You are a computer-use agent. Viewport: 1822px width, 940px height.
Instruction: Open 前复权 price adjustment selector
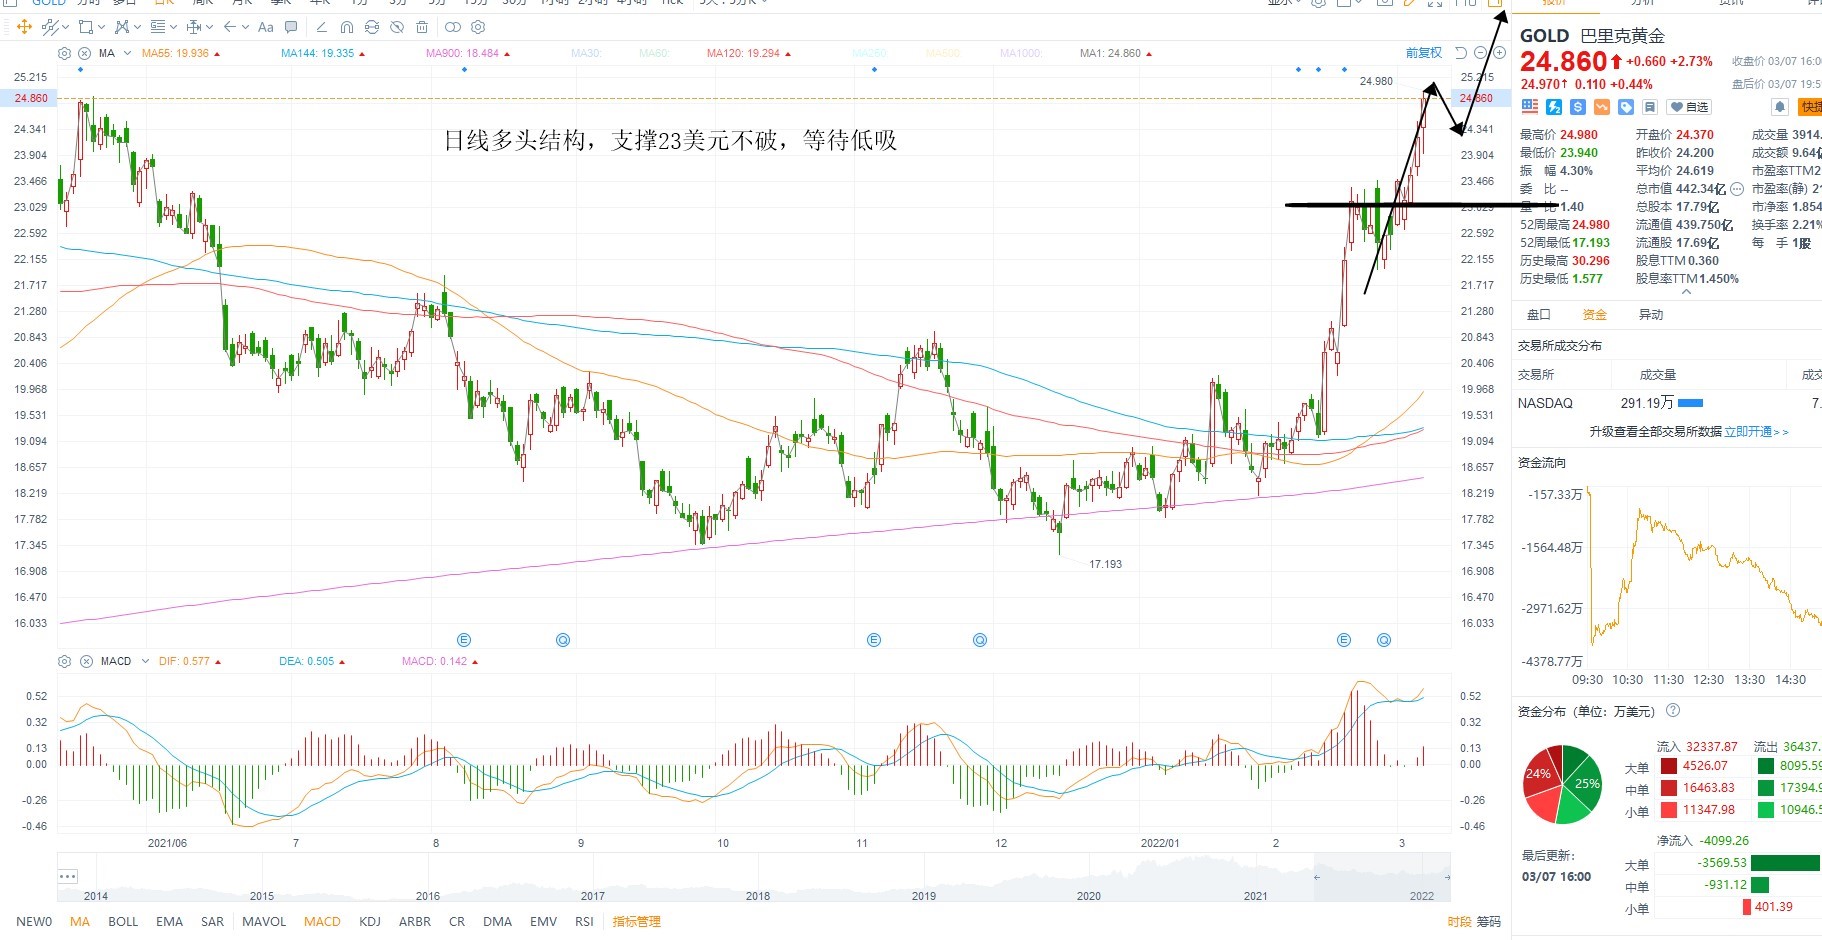[x=1424, y=53]
